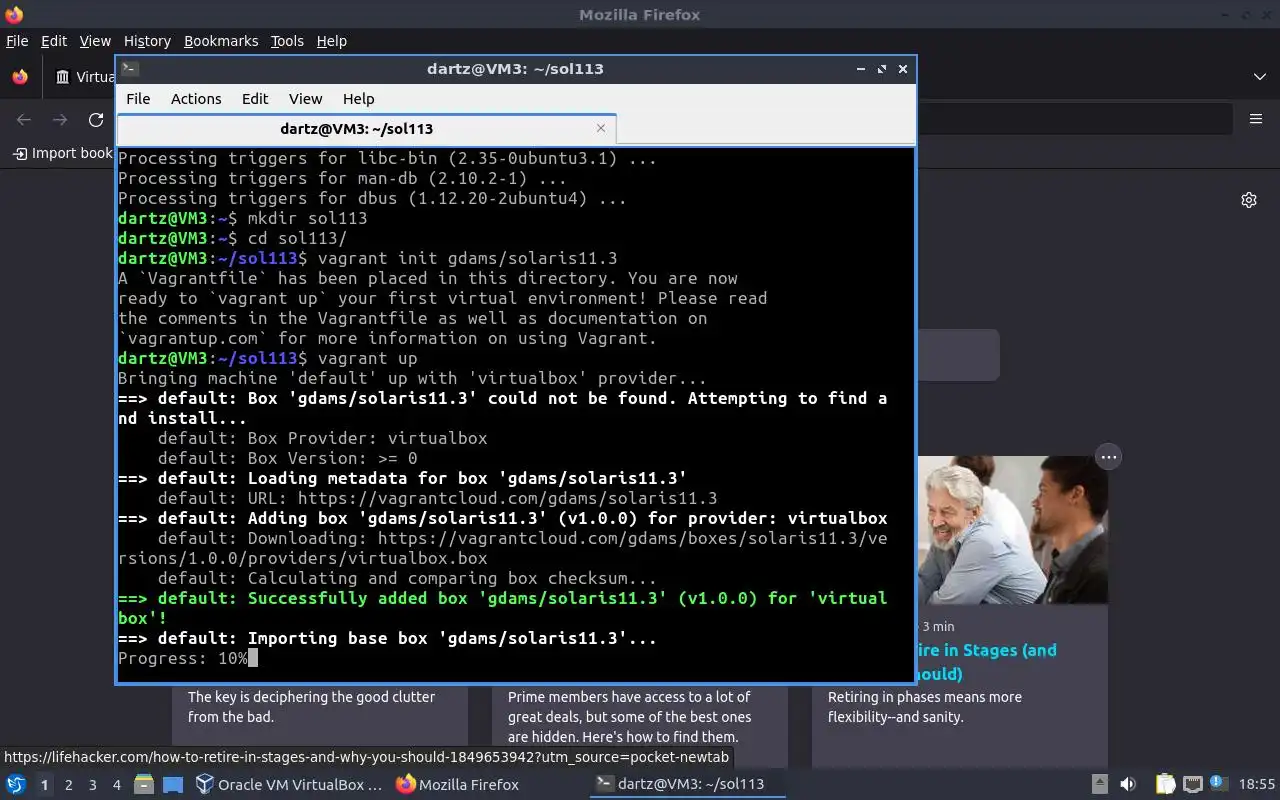Viewport: 1280px width, 800px height.
Task: Switch to Oracle VM VirtualBox taskbar entry
Action: pyautogui.click(x=289, y=785)
